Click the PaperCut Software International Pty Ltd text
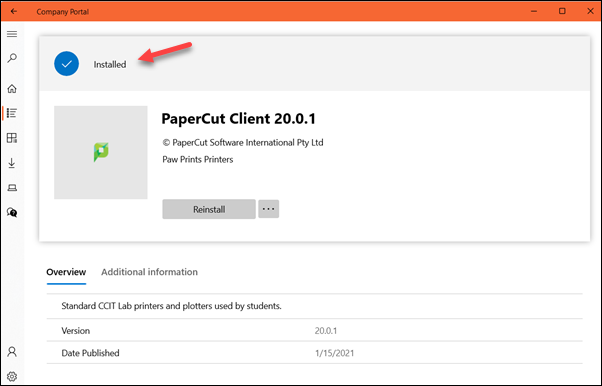The width and height of the screenshot is (602, 386). [x=243, y=142]
